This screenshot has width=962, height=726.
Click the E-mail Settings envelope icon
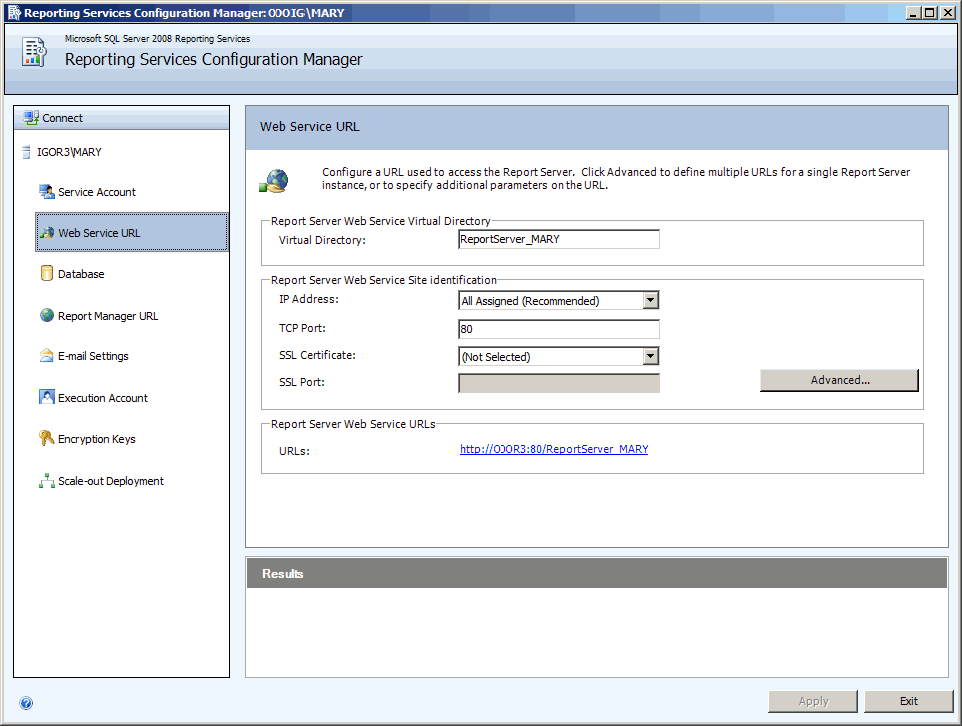click(47, 355)
